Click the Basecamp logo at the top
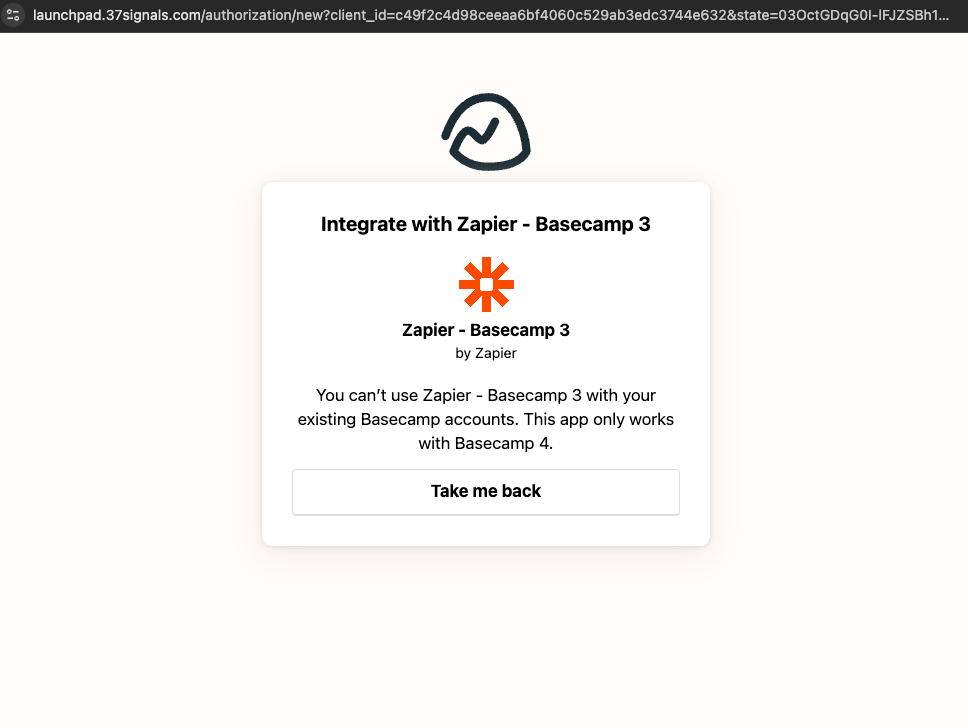Screen dimensions: 968x728 486,132
